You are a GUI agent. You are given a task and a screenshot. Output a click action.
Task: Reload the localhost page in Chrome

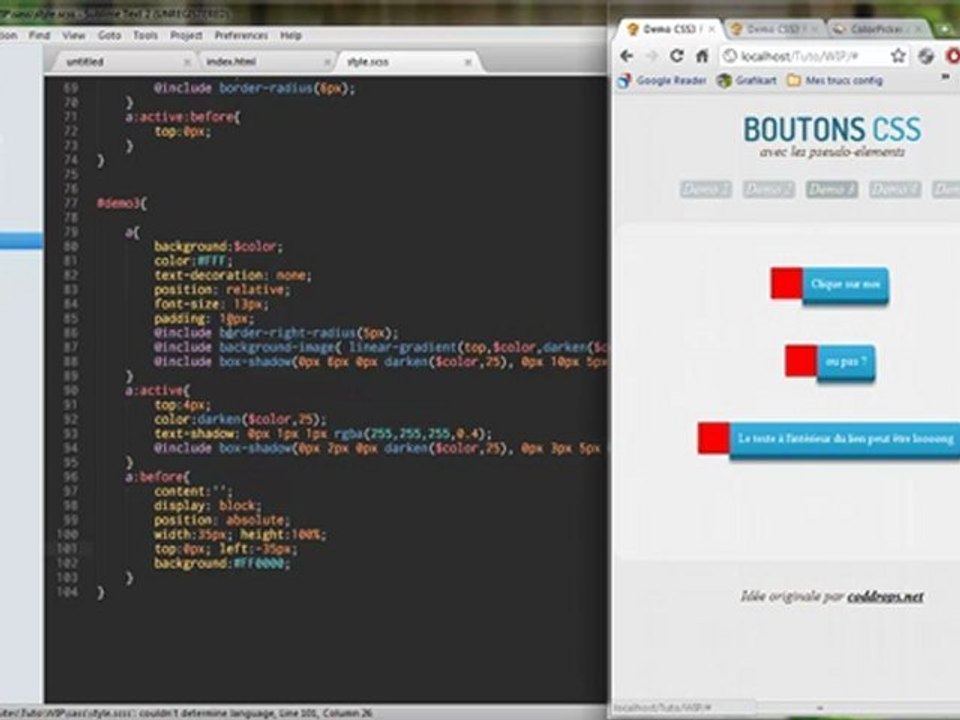(677, 56)
